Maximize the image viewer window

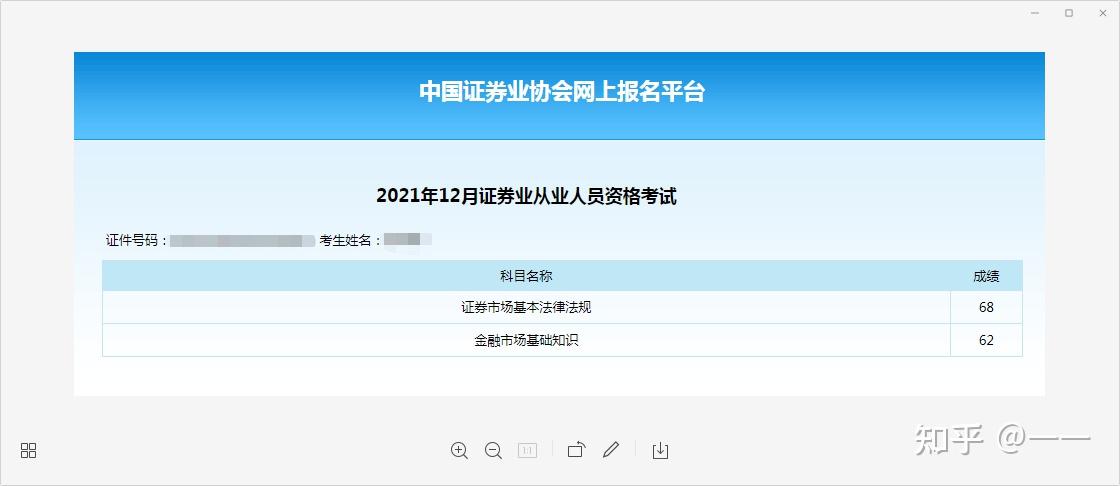click(1069, 13)
